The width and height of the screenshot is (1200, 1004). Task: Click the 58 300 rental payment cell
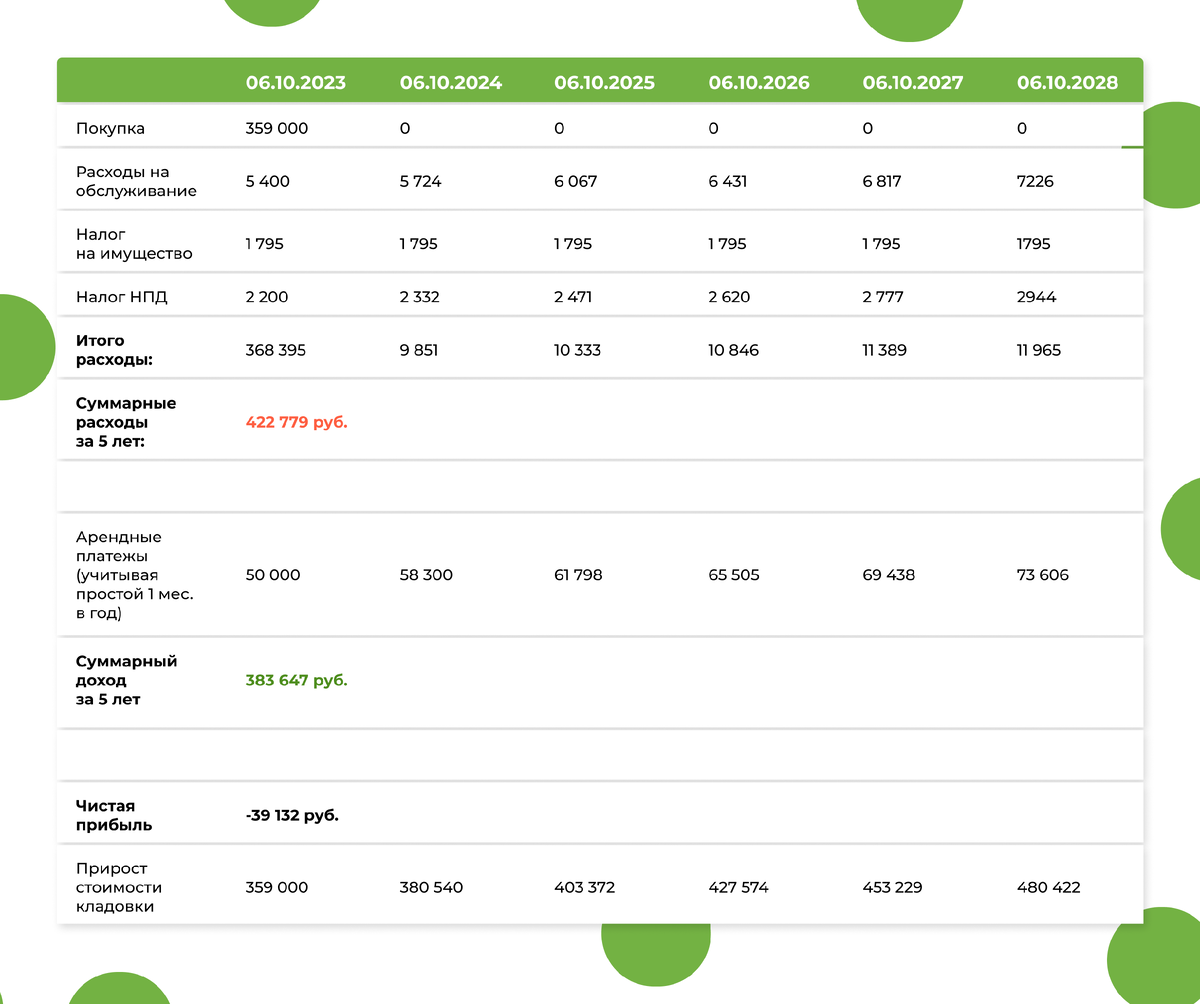tap(426, 576)
